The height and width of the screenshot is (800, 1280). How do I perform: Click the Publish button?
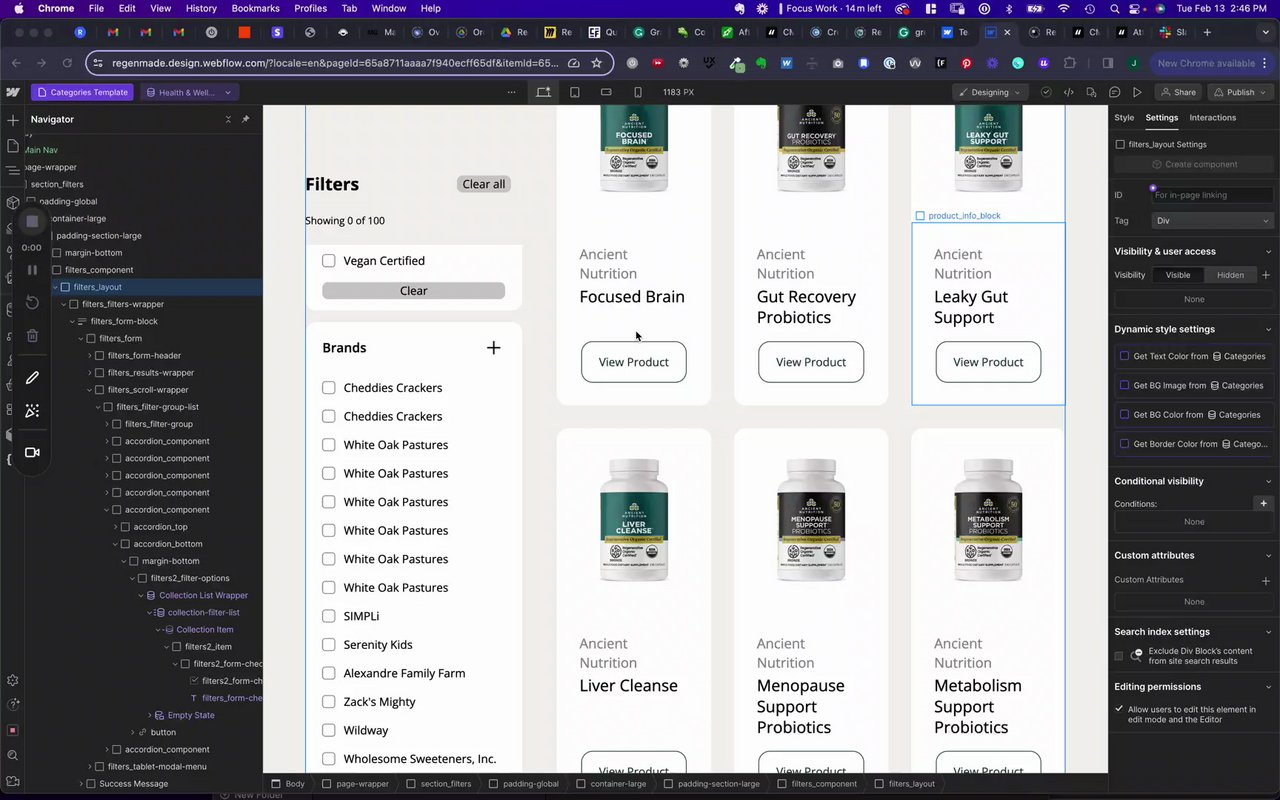coord(1240,92)
